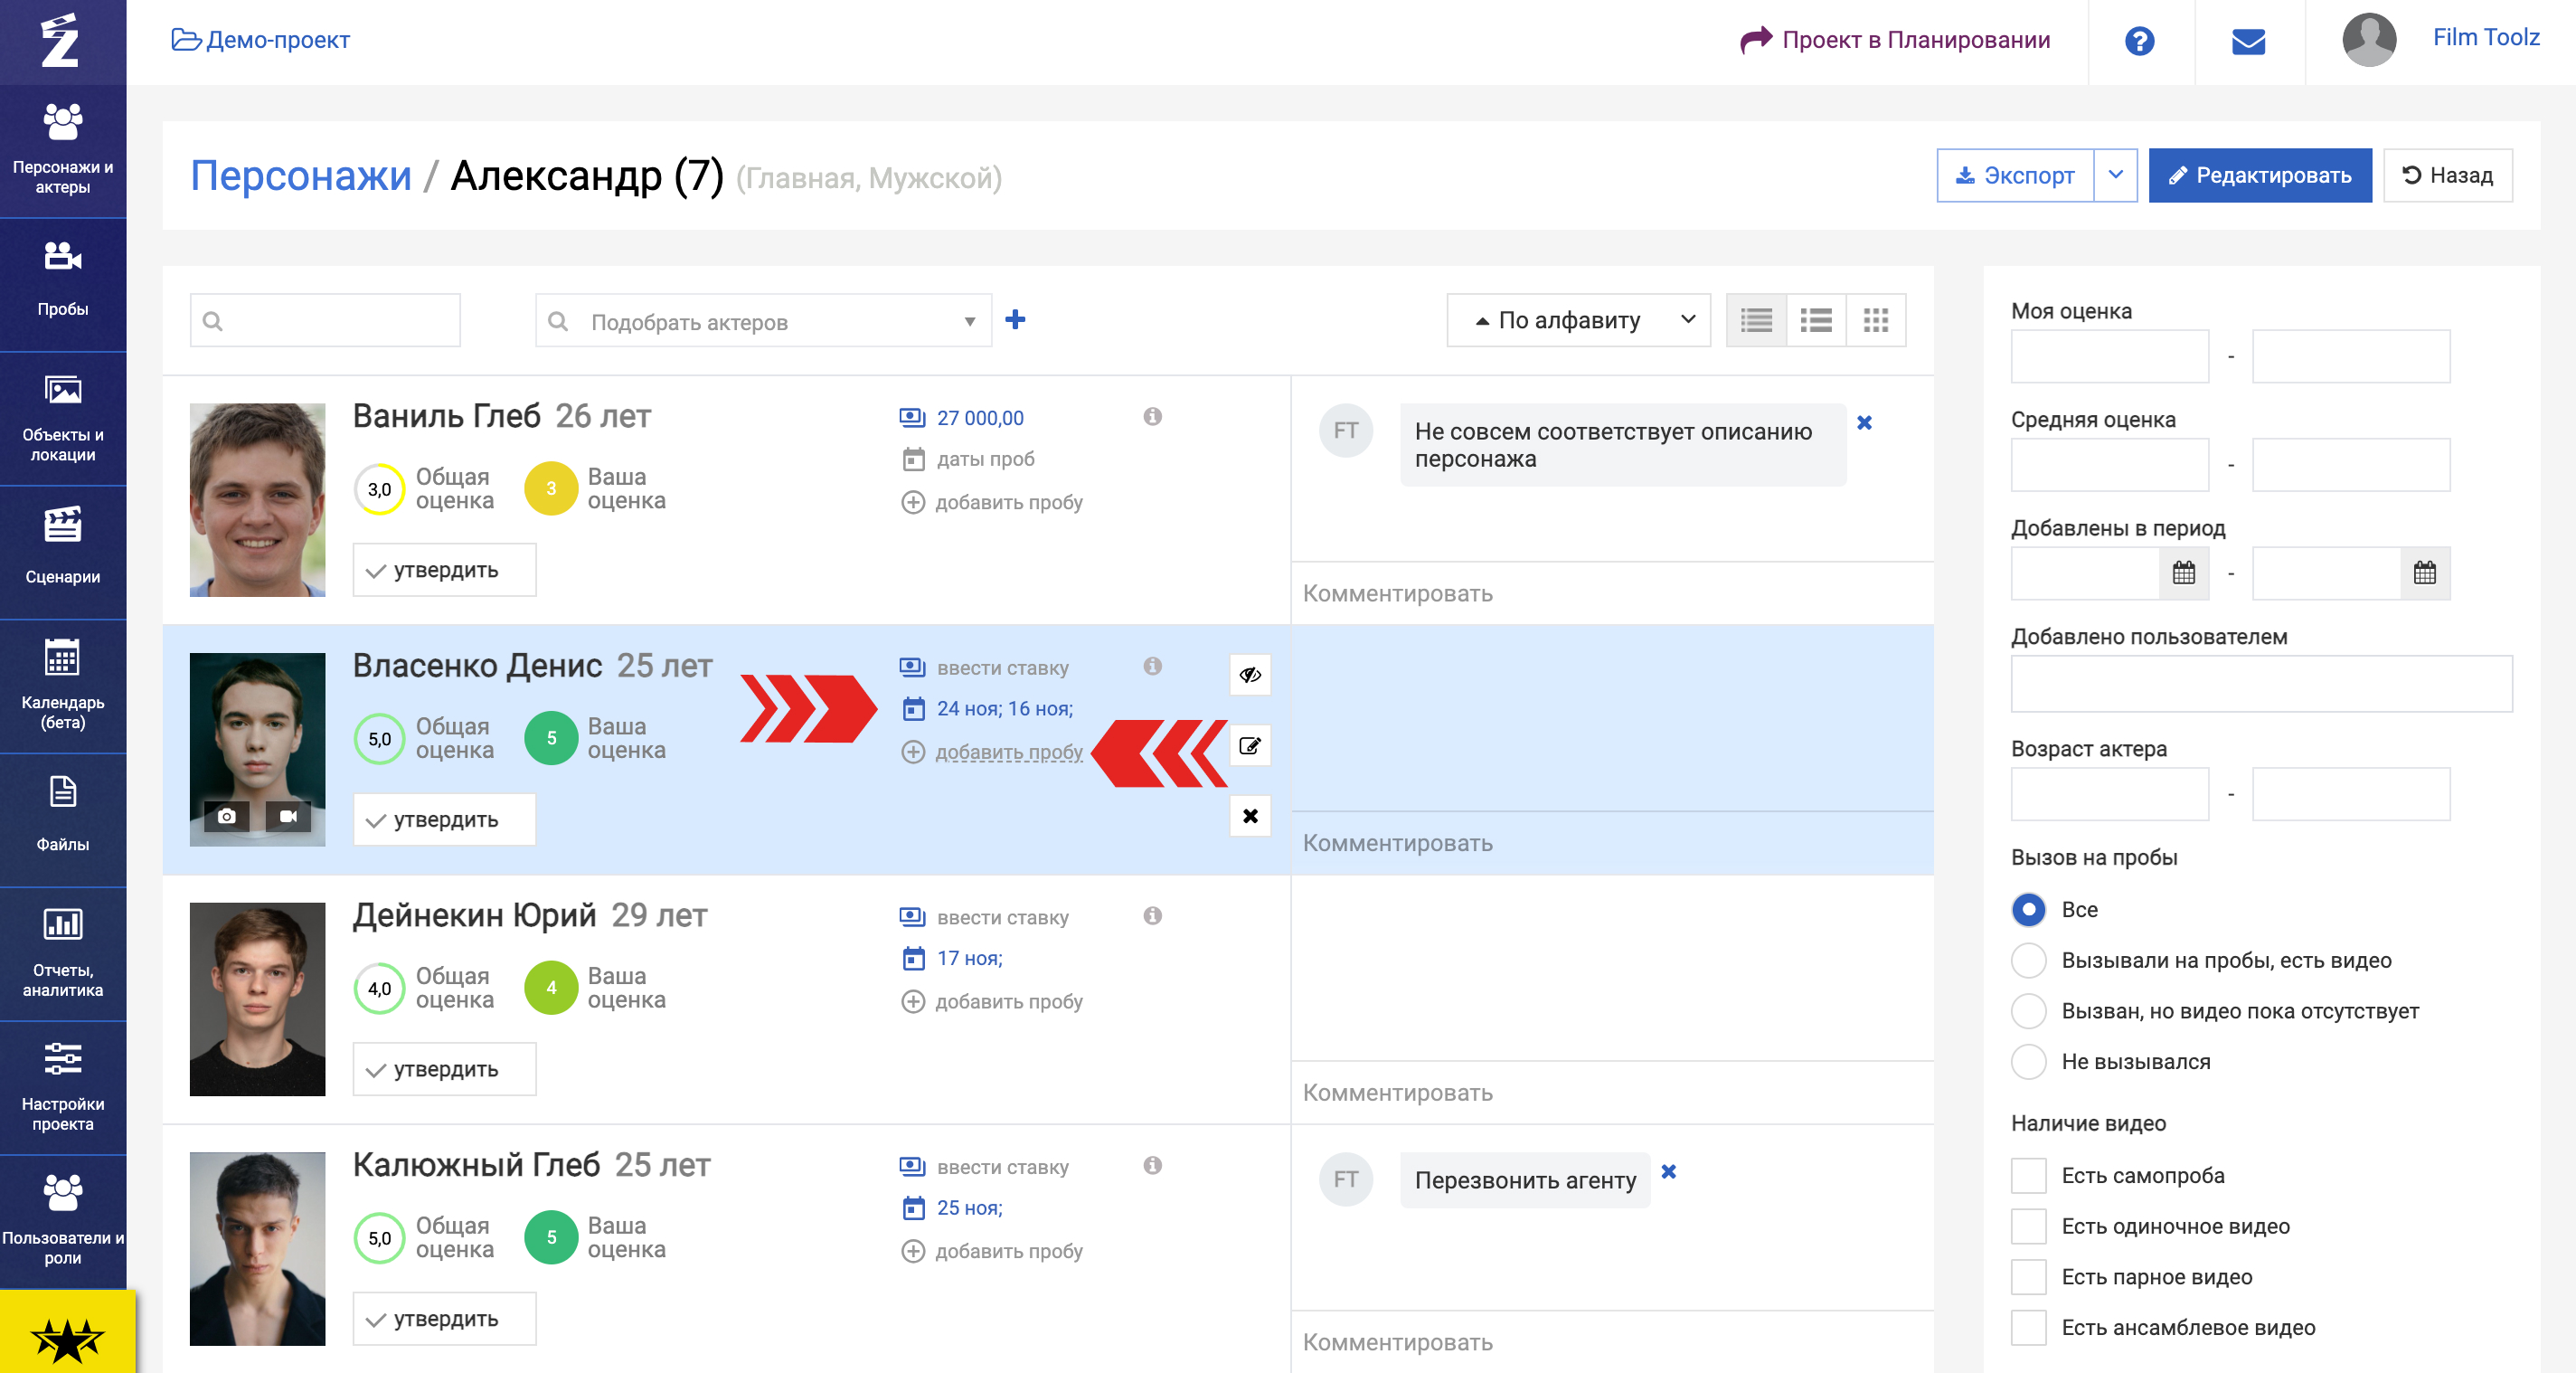Check 'Есть самопроба' checkbox

[x=2028, y=1175]
